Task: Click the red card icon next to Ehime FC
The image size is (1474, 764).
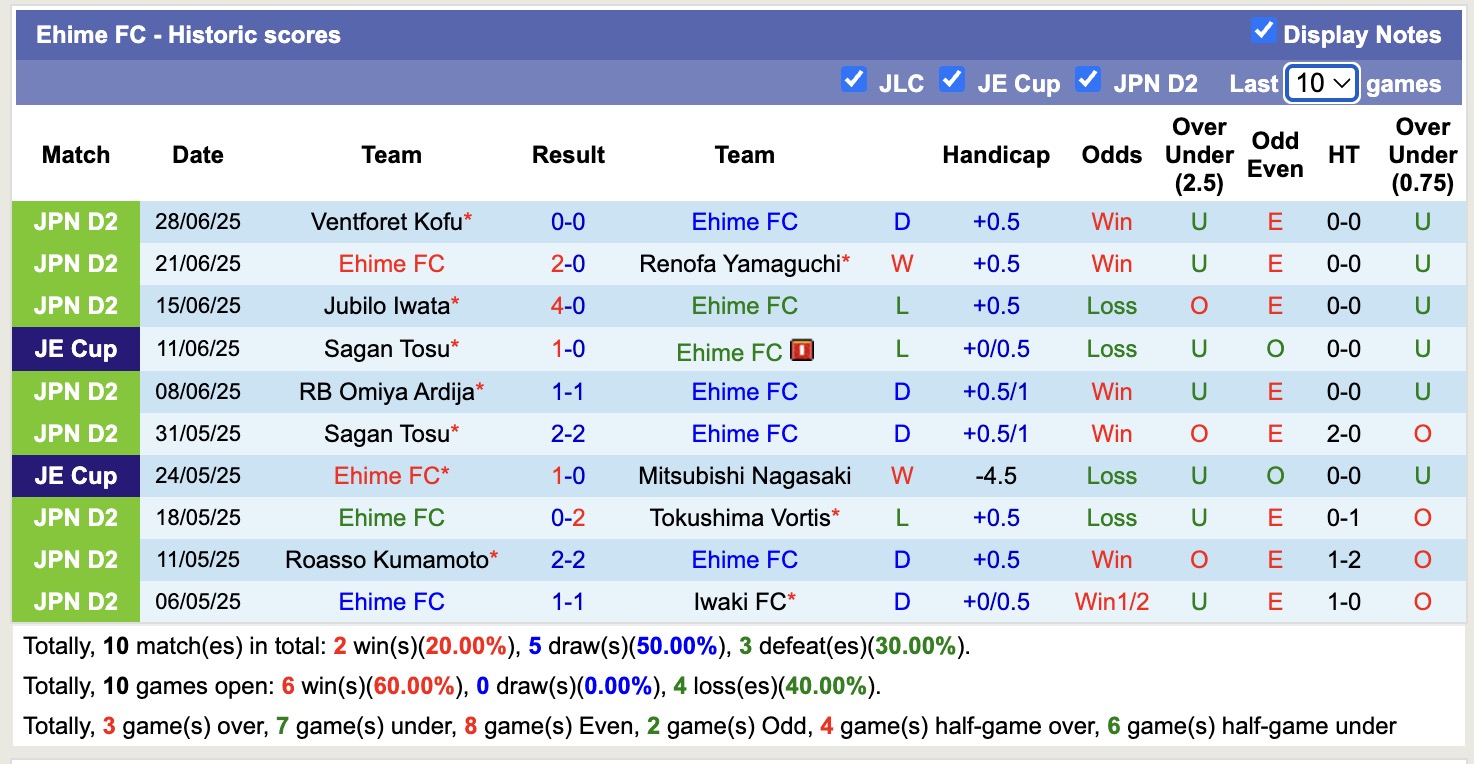Action: coord(801,351)
